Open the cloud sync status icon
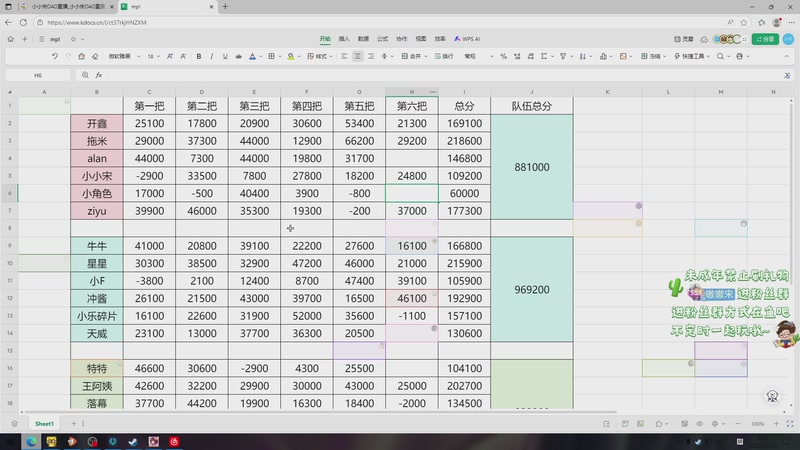Screen dimensions: 800x450 pos(704,39)
